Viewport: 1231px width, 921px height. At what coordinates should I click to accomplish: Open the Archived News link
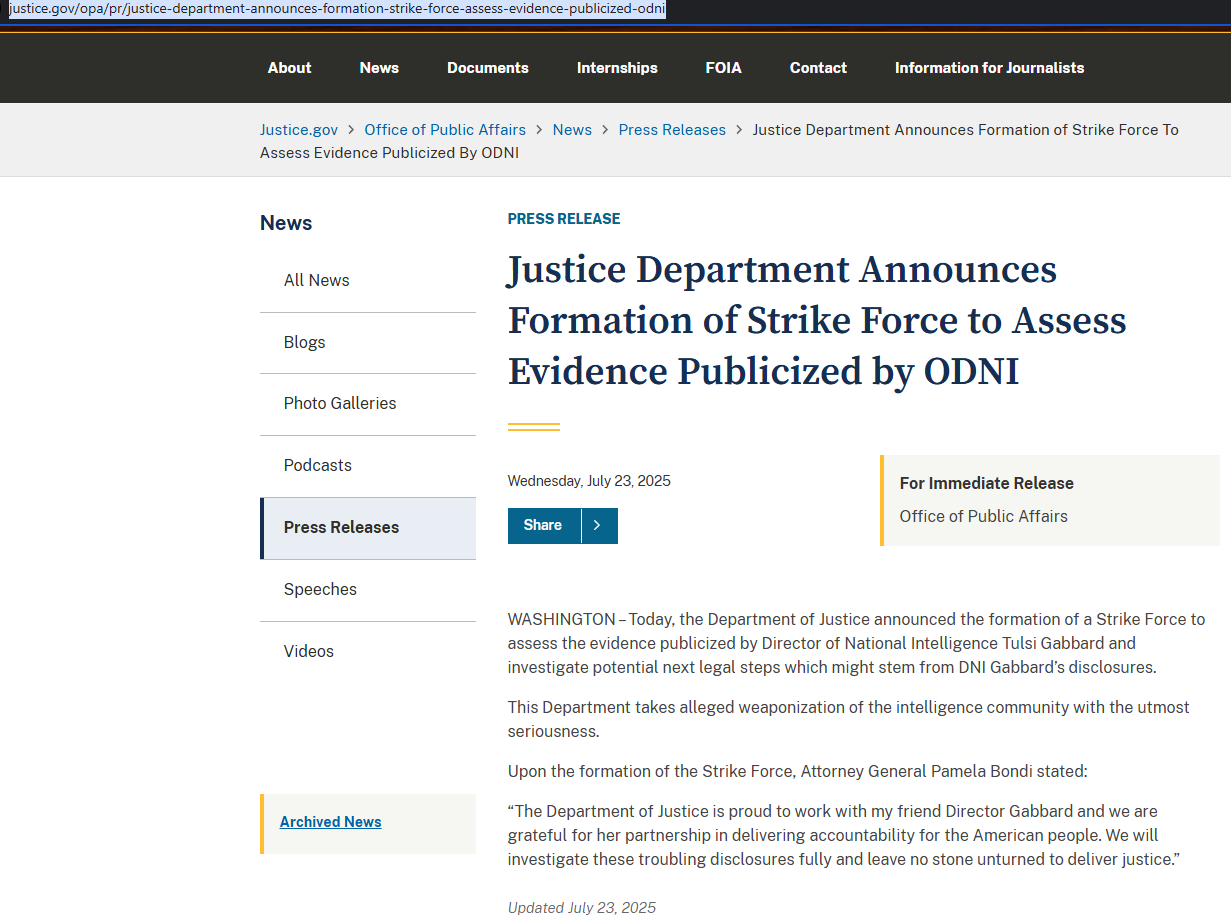pyautogui.click(x=330, y=822)
